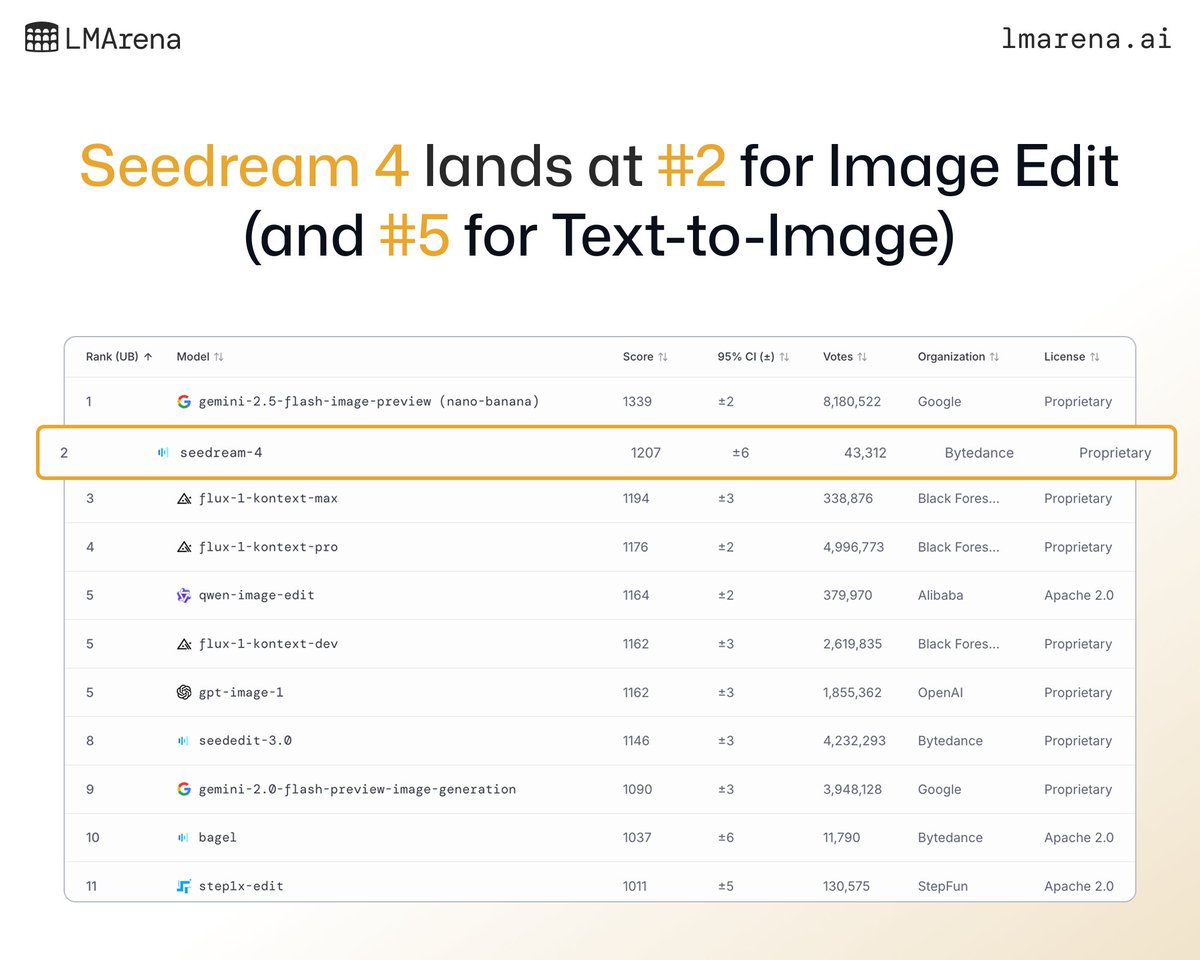The width and height of the screenshot is (1200, 960).
Task: Click the Google icon beside gemini-2.5-flash-image-preview
Action: pyautogui.click(x=184, y=401)
